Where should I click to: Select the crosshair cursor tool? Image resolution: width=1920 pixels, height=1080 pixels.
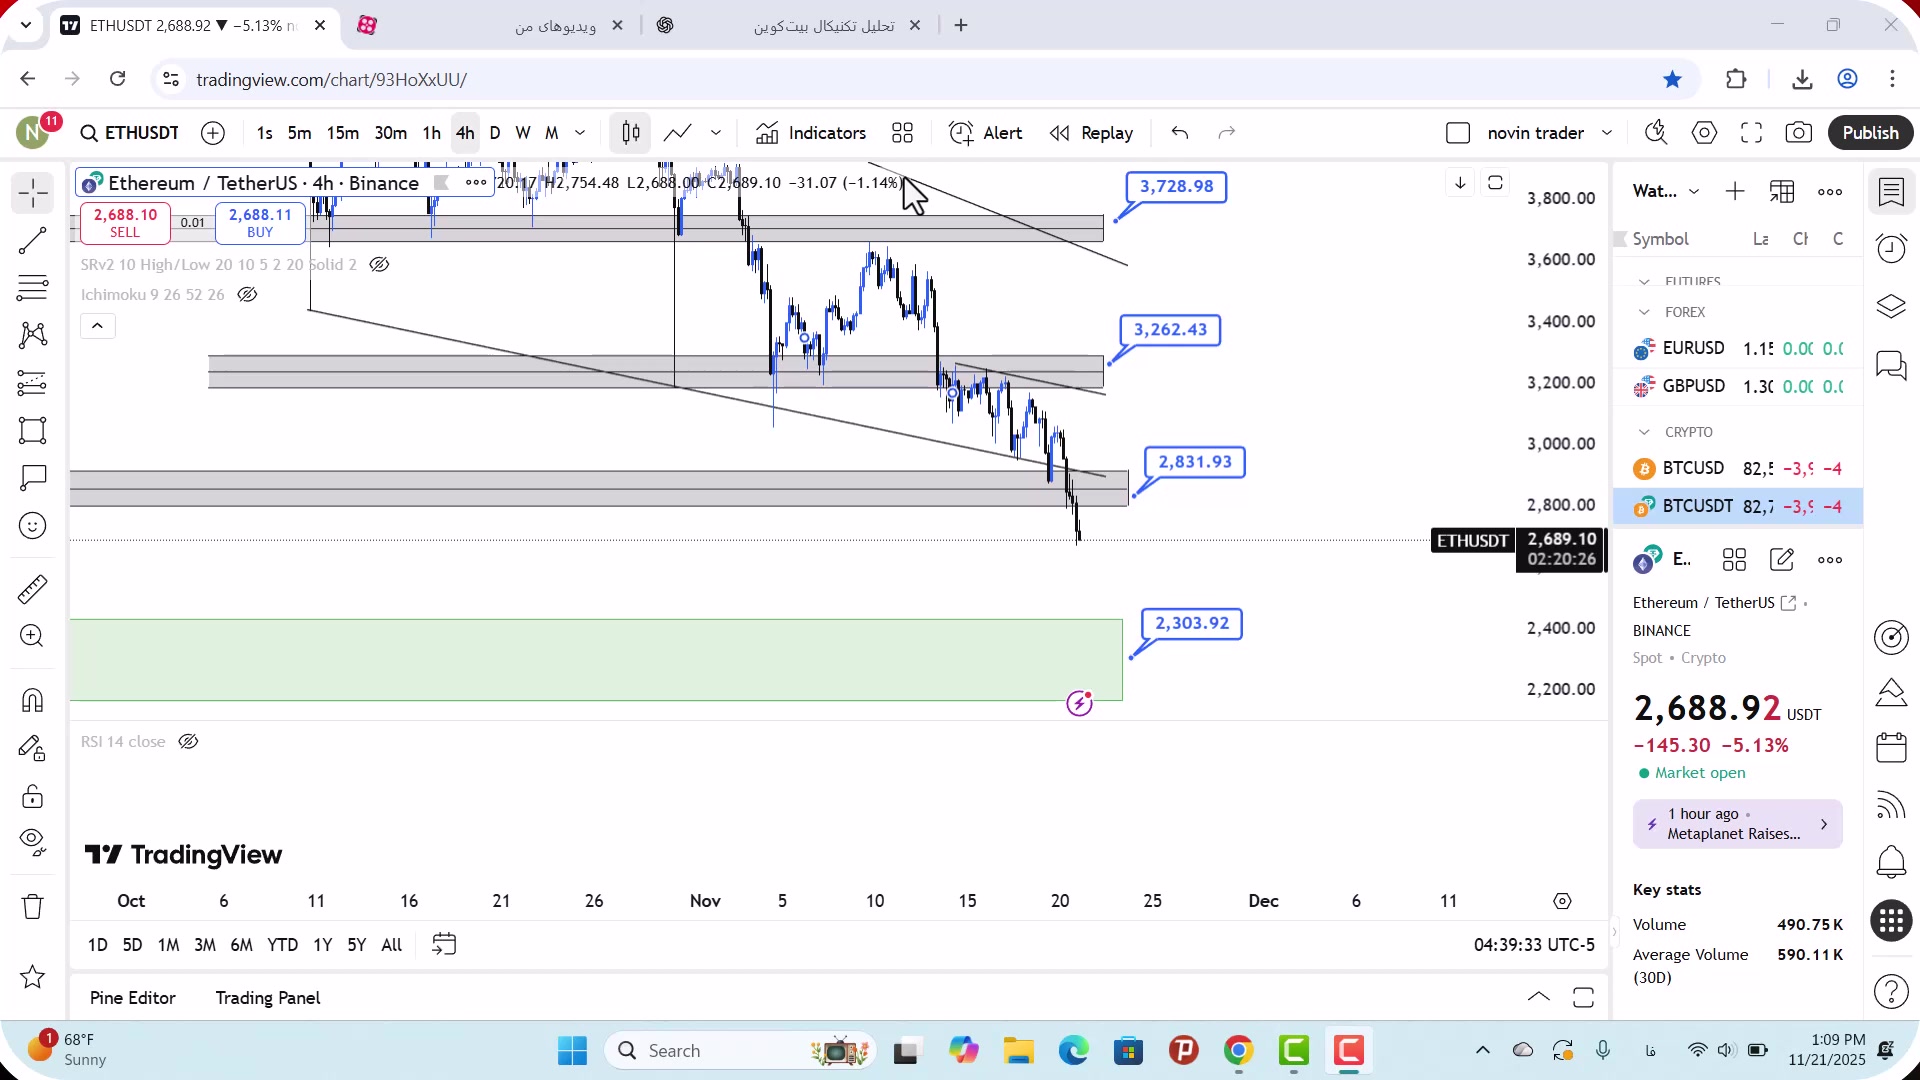(33, 193)
